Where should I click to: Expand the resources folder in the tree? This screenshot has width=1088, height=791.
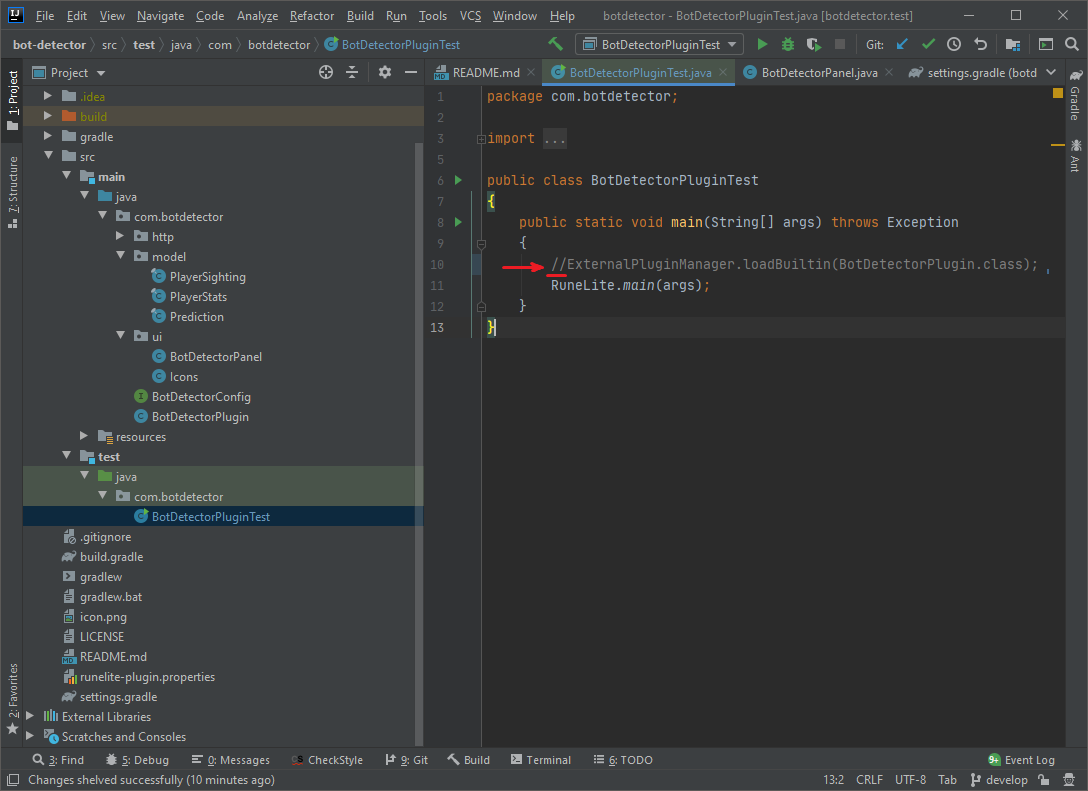coord(84,437)
